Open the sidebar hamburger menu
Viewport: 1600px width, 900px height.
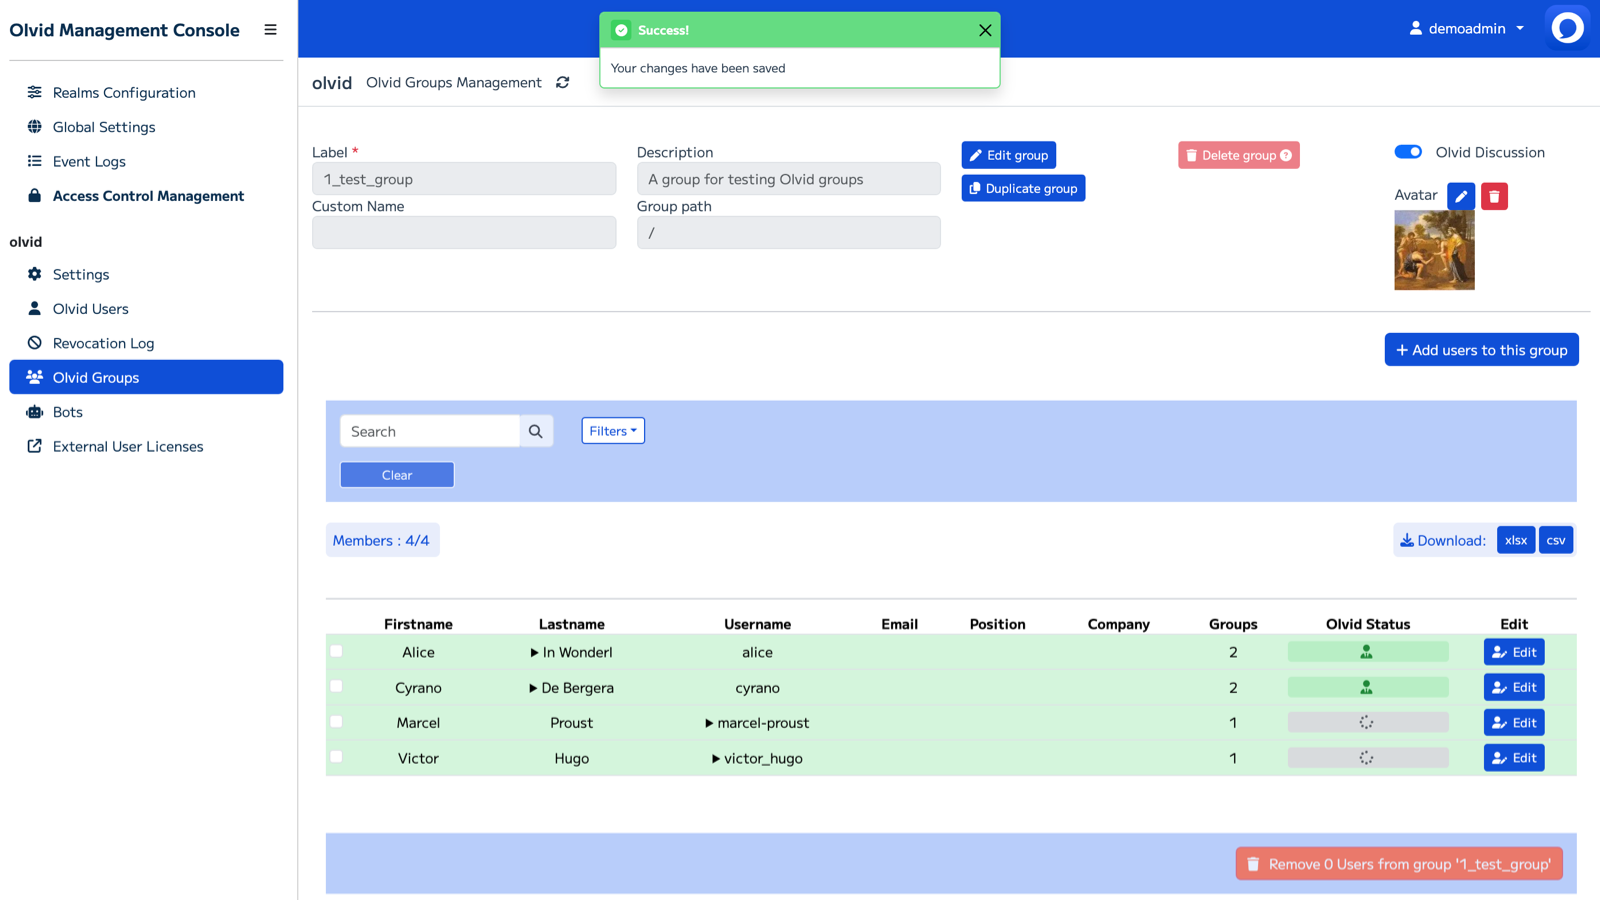(270, 29)
